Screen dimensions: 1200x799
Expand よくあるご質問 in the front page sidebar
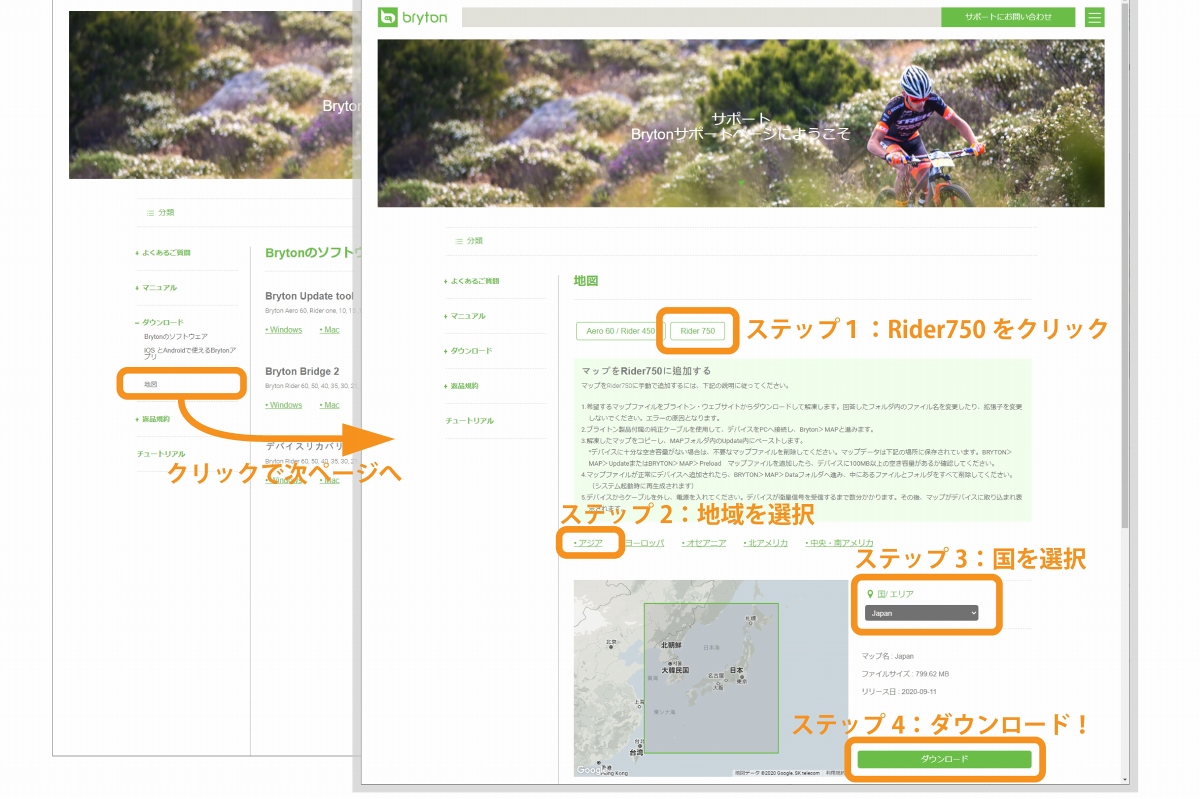click(x=471, y=281)
